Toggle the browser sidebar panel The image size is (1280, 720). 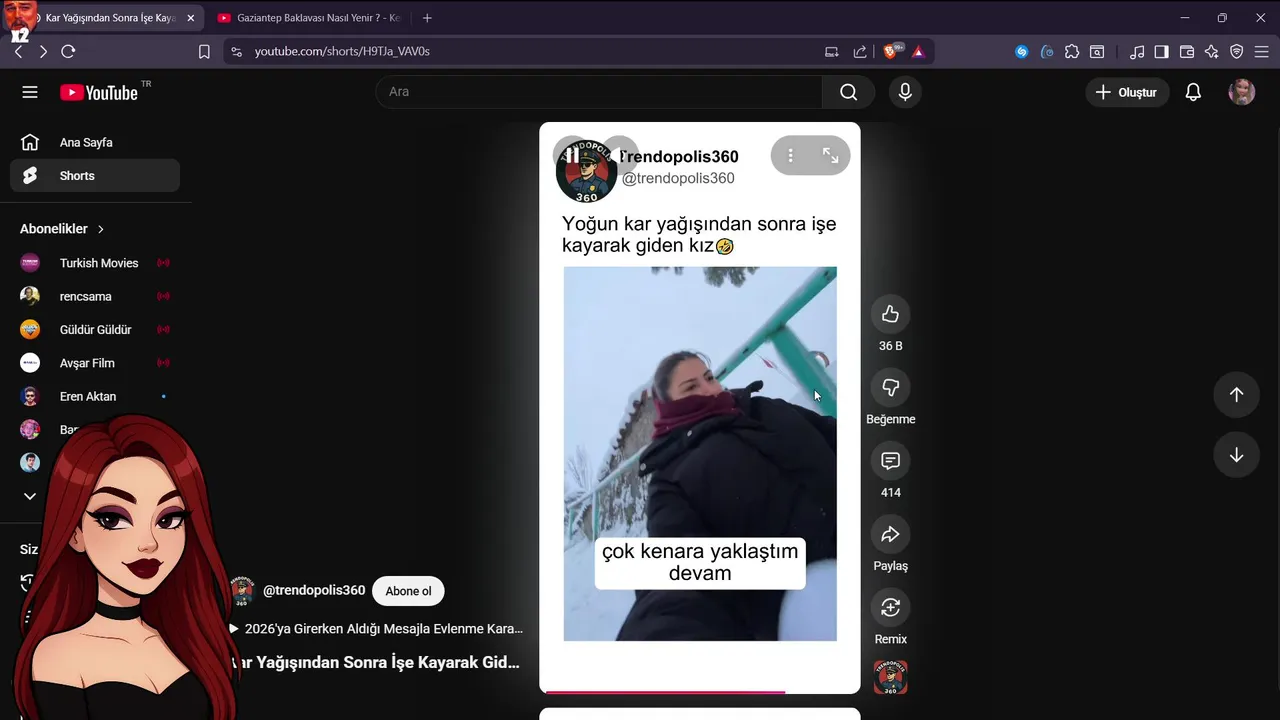1162,51
